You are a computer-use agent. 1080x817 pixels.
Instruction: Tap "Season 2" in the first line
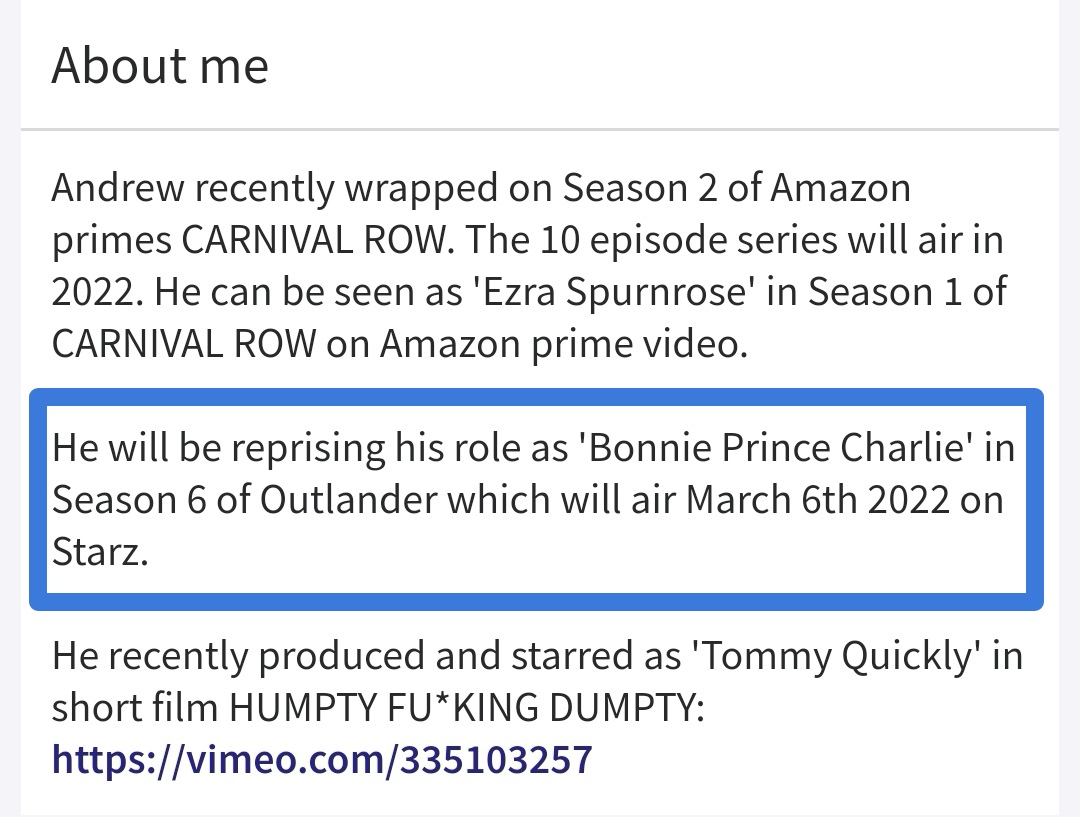point(638,187)
